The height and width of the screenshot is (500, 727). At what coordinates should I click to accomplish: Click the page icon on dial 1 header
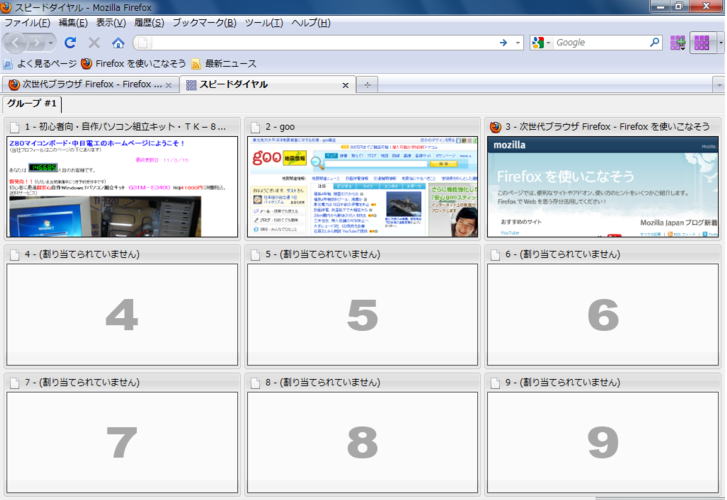click(15, 127)
